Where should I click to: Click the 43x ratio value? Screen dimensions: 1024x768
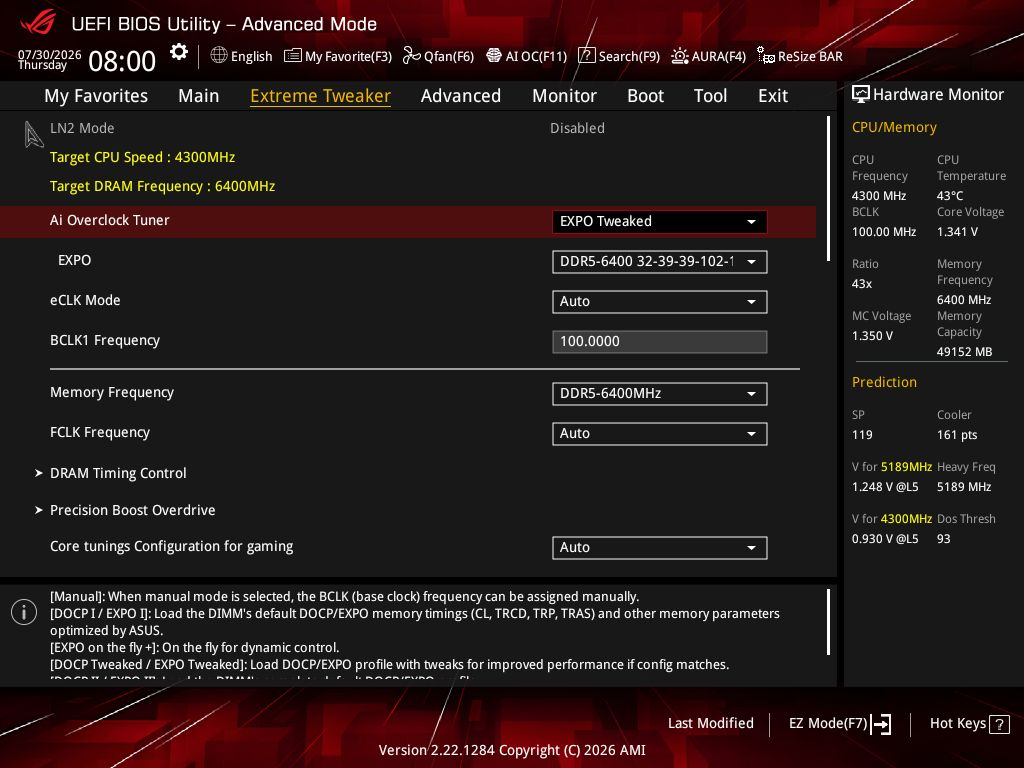tap(862, 283)
